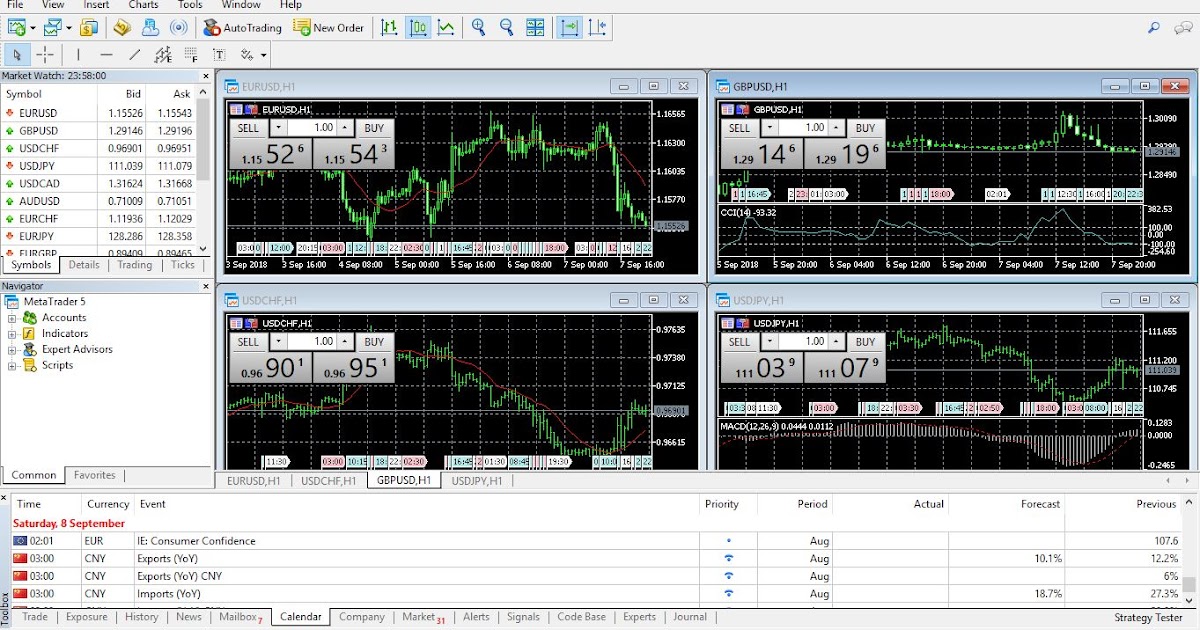
Task: Click the New Order button
Action: (329, 28)
